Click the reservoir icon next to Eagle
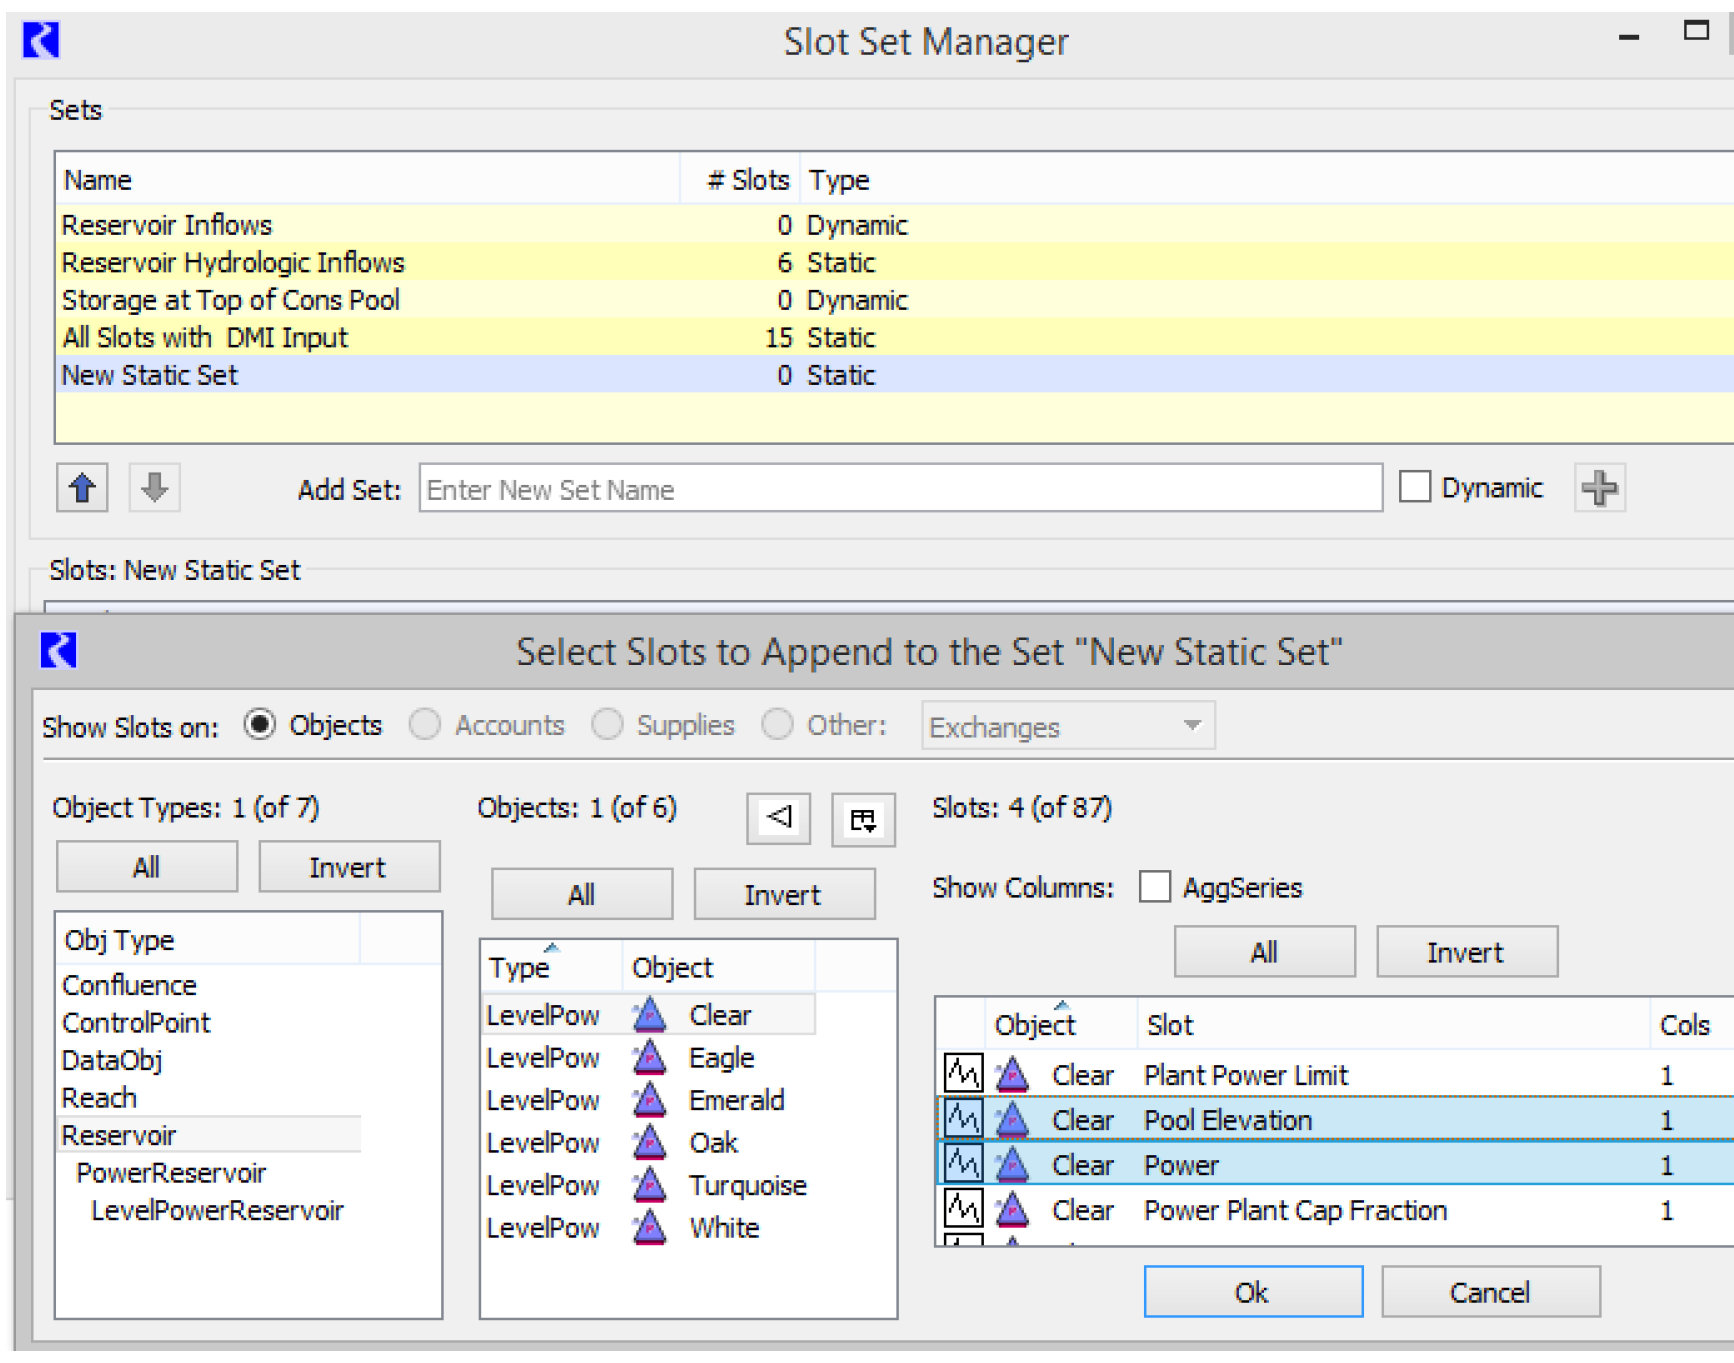The image size is (1734, 1363). (x=650, y=1057)
